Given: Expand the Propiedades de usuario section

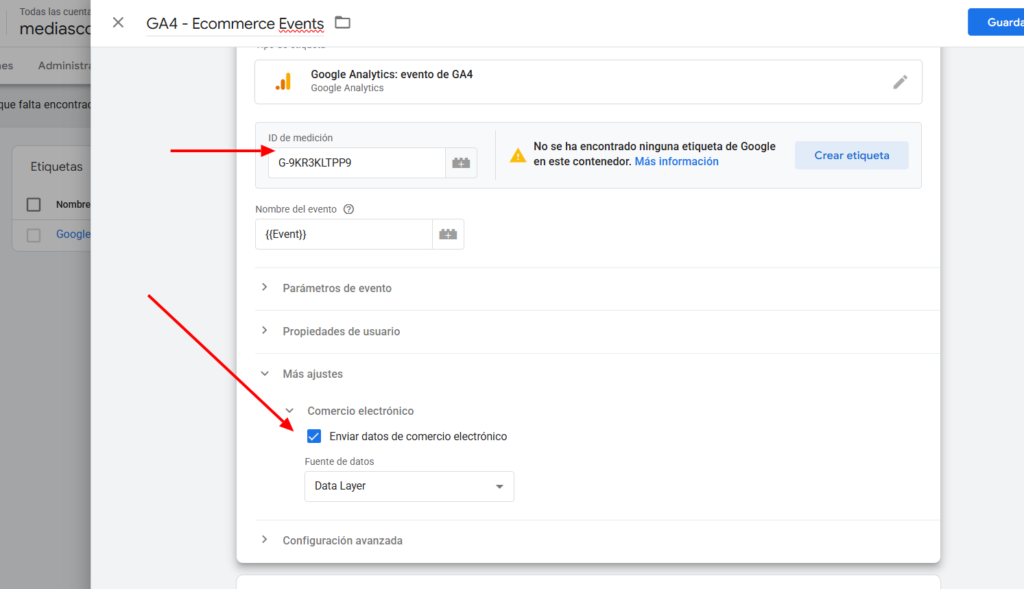Looking at the screenshot, I should 341,331.
